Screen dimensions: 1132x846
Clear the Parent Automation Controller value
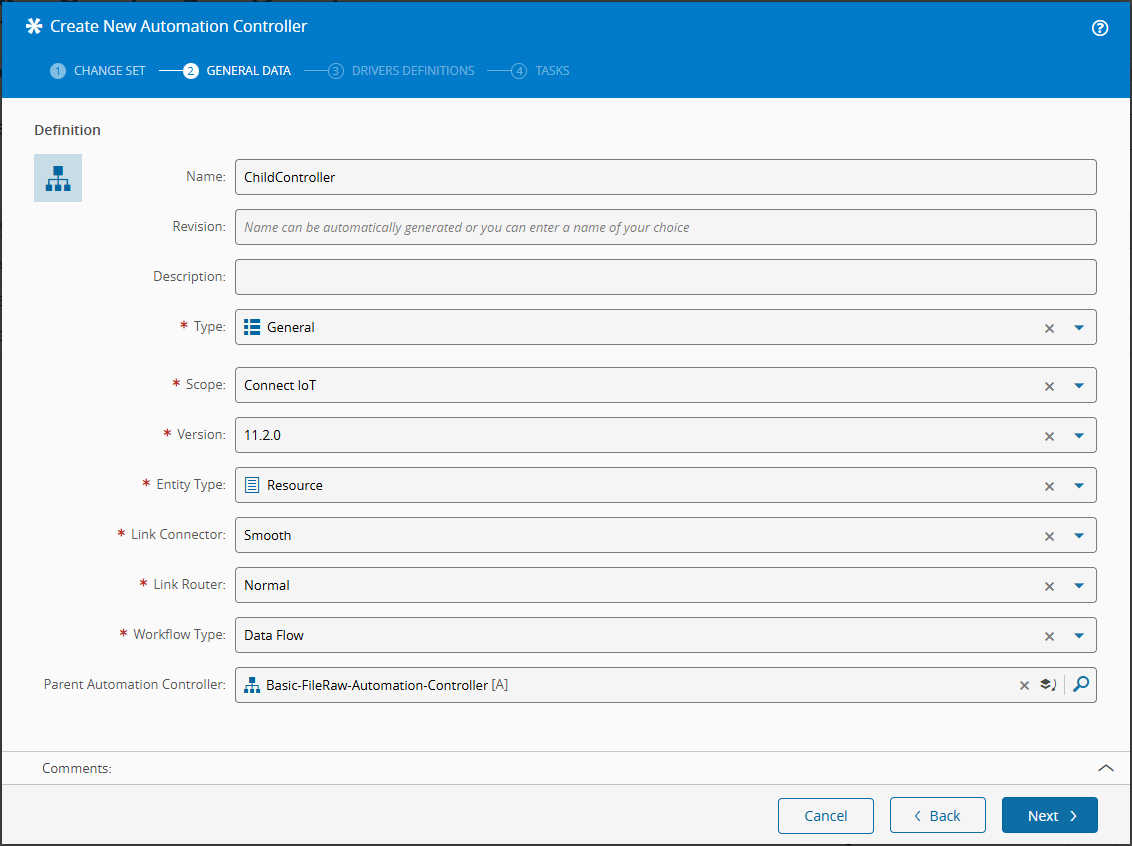1024,685
